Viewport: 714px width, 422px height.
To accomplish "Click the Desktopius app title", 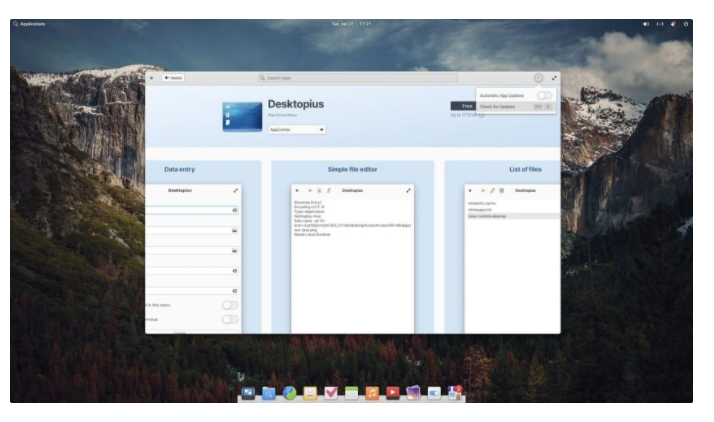I will click(x=296, y=104).
